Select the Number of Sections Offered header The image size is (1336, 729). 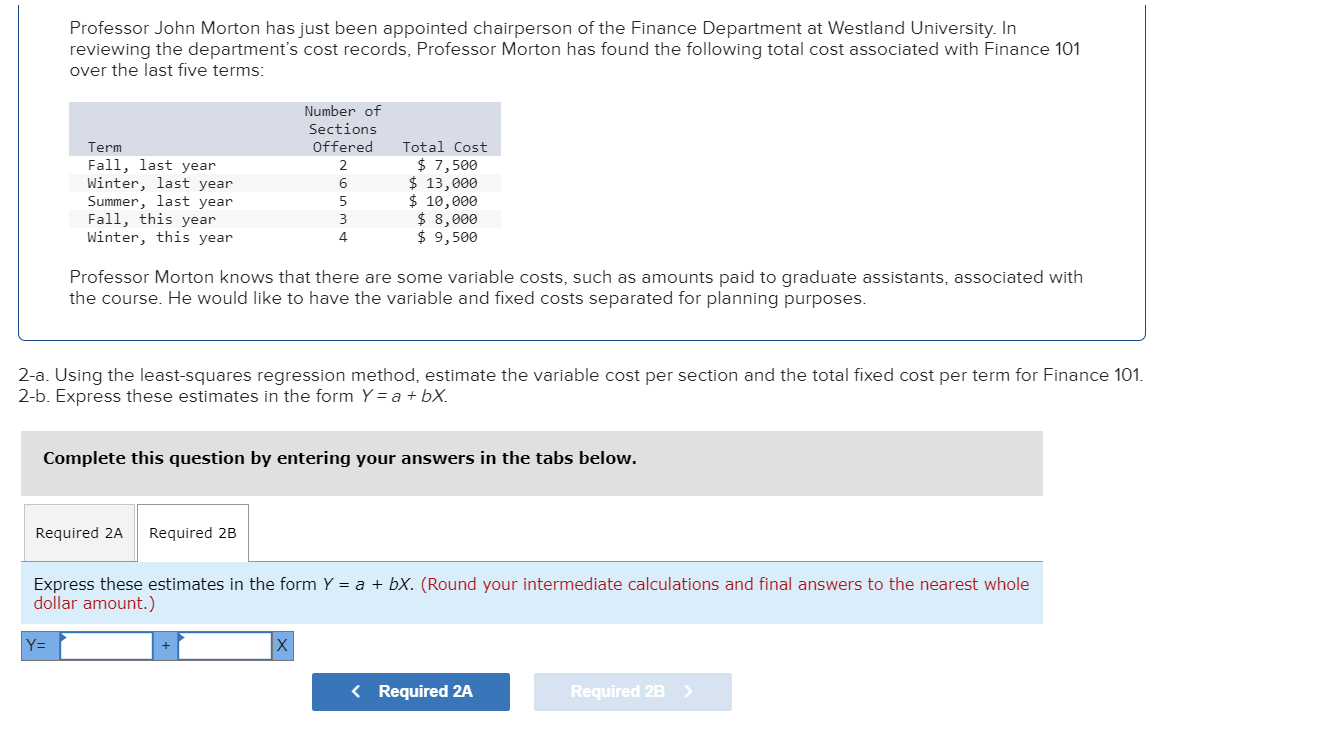point(342,129)
